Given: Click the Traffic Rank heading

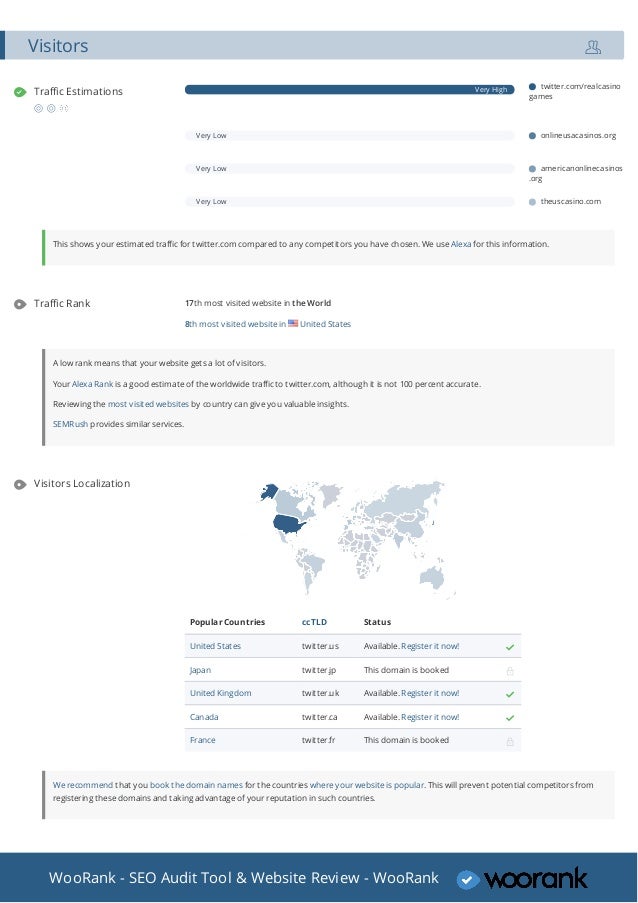Looking at the screenshot, I should click(62, 303).
